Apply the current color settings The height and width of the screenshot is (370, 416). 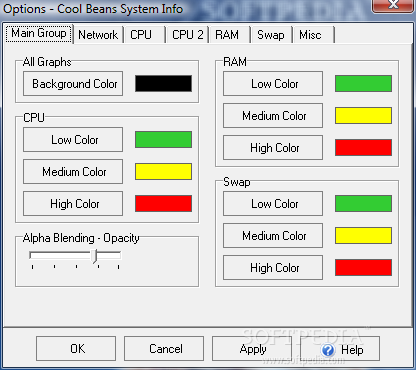click(x=252, y=349)
